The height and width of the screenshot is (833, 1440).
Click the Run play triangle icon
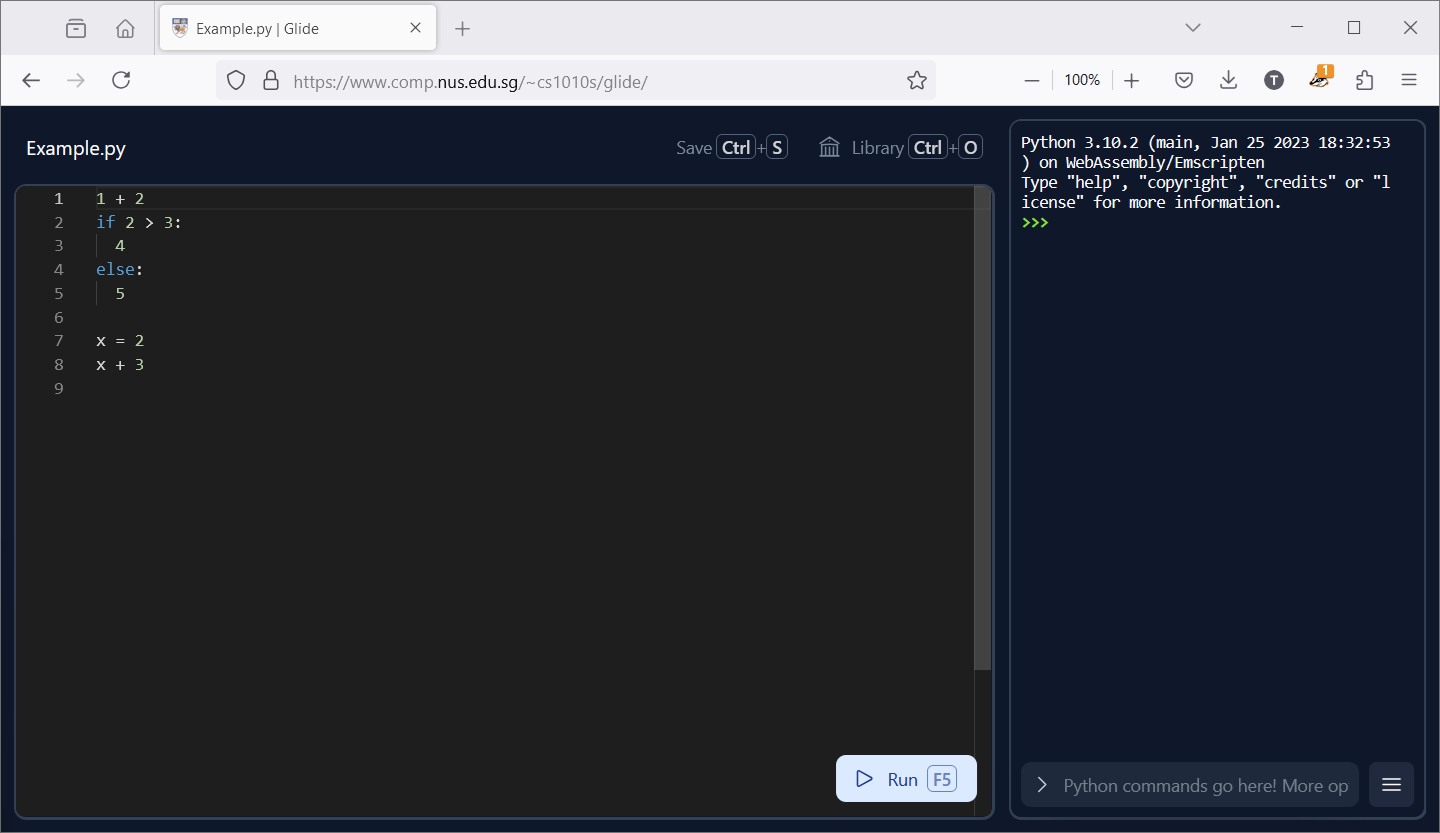point(865,779)
